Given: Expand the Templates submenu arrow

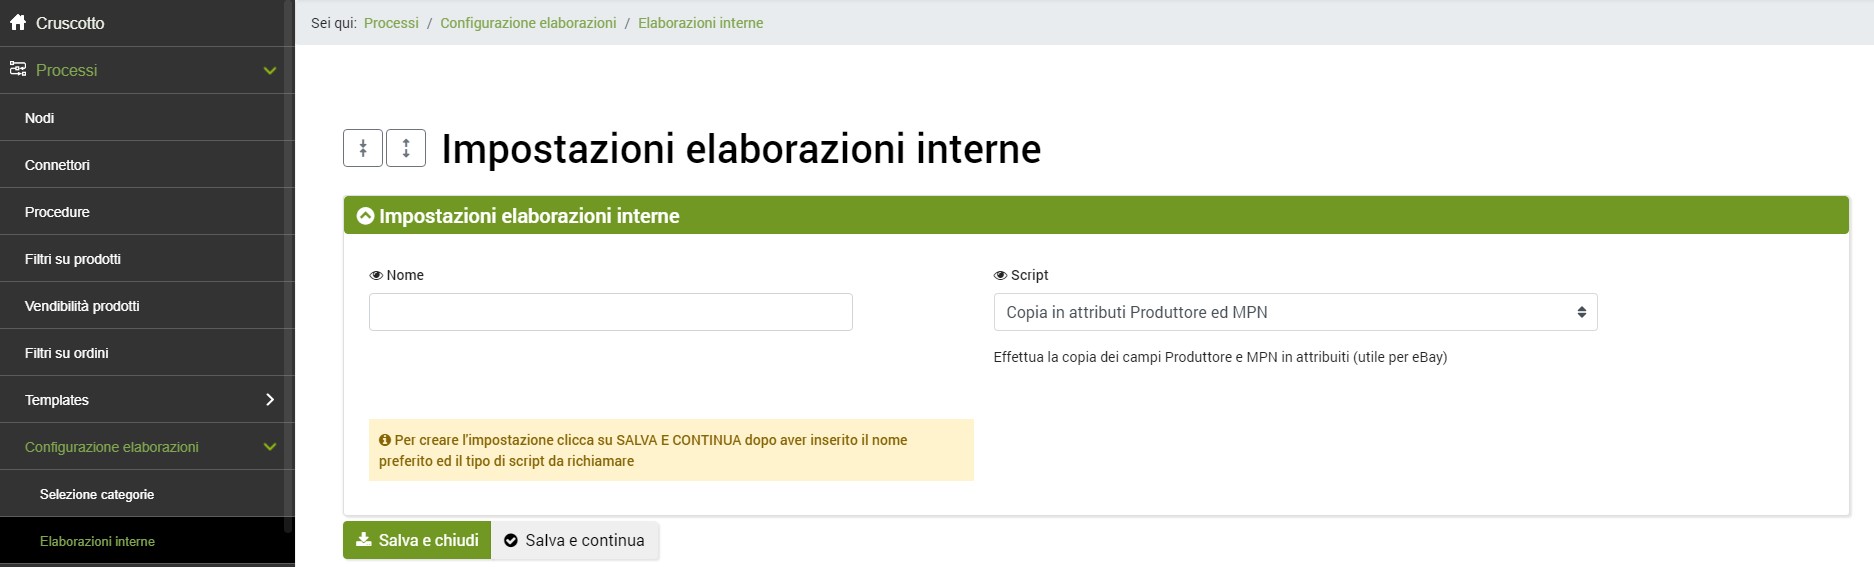Looking at the screenshot, I should coord(269,399).
